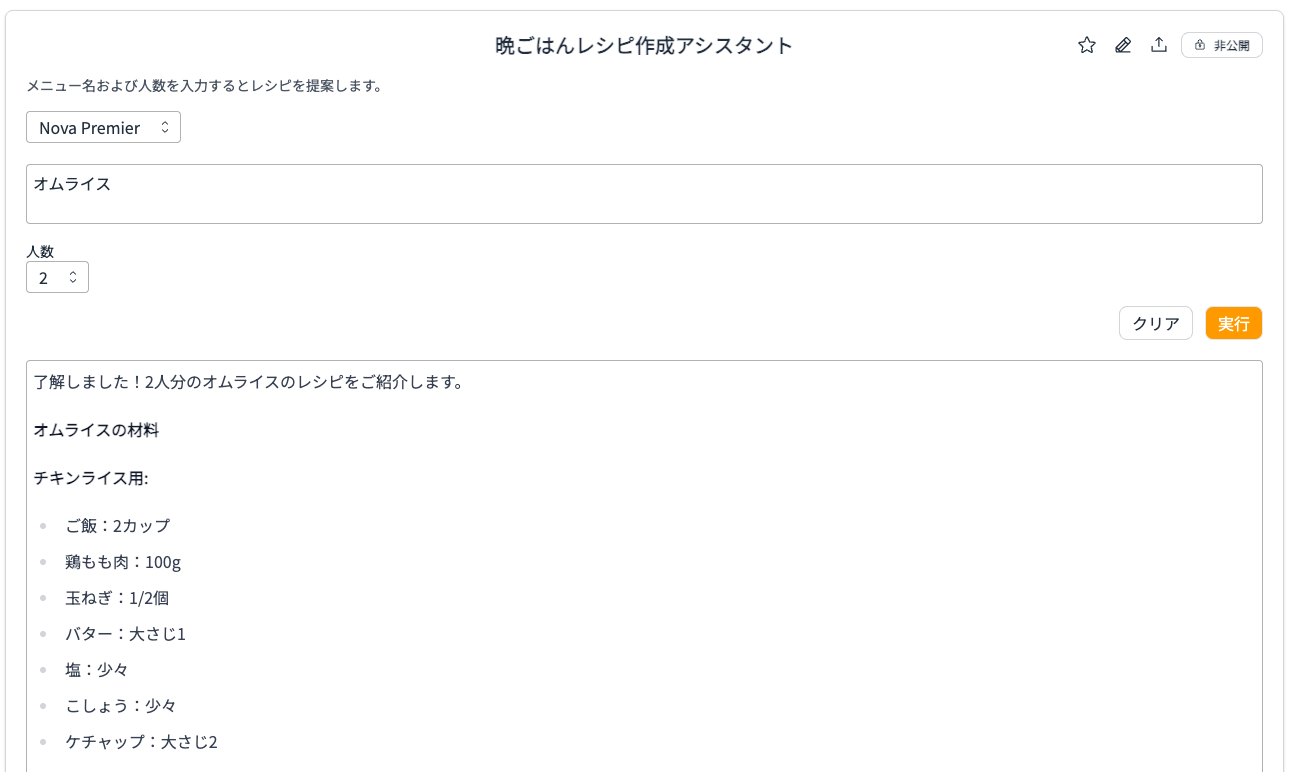Click the ケチャップ：大さじ2 ingredient line
The height and width of the screenshot is (772, 1289).
[x=141, y=742]
